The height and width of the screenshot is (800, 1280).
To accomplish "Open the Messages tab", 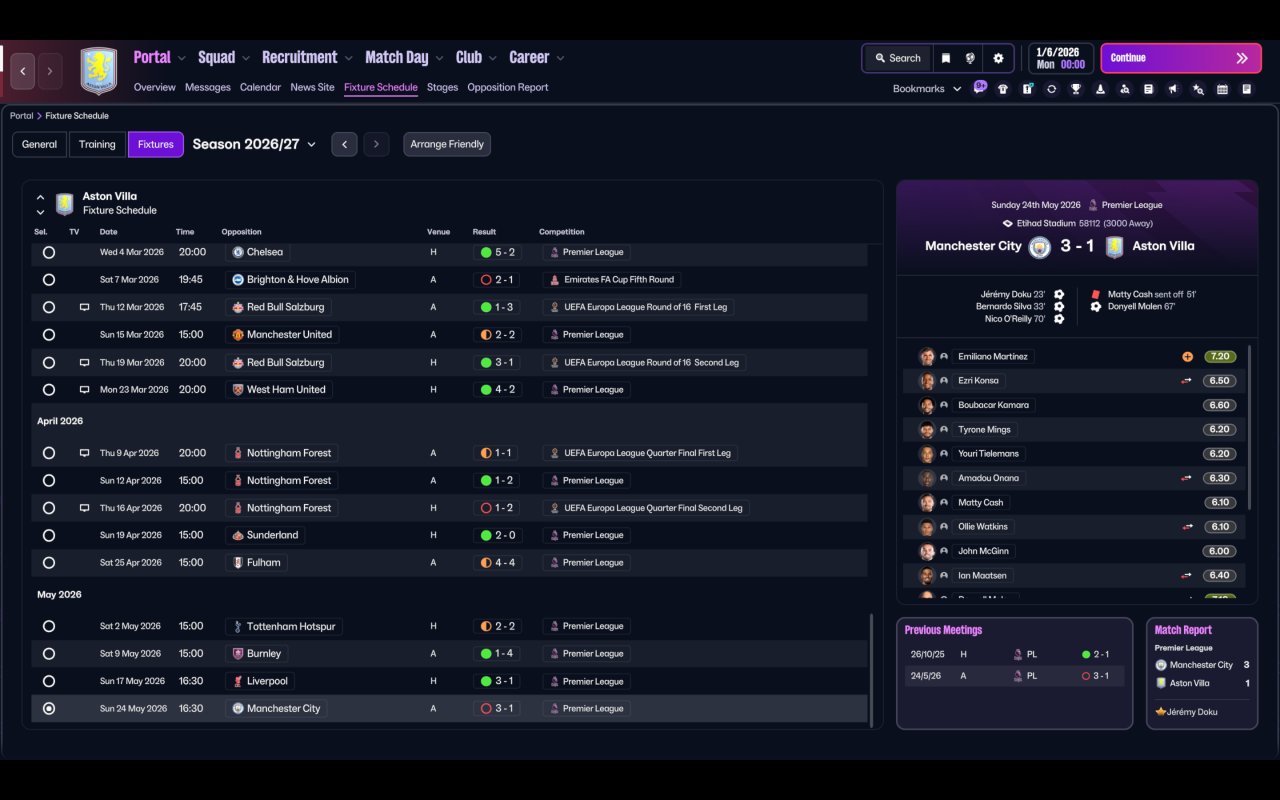I will coord(208,87).
